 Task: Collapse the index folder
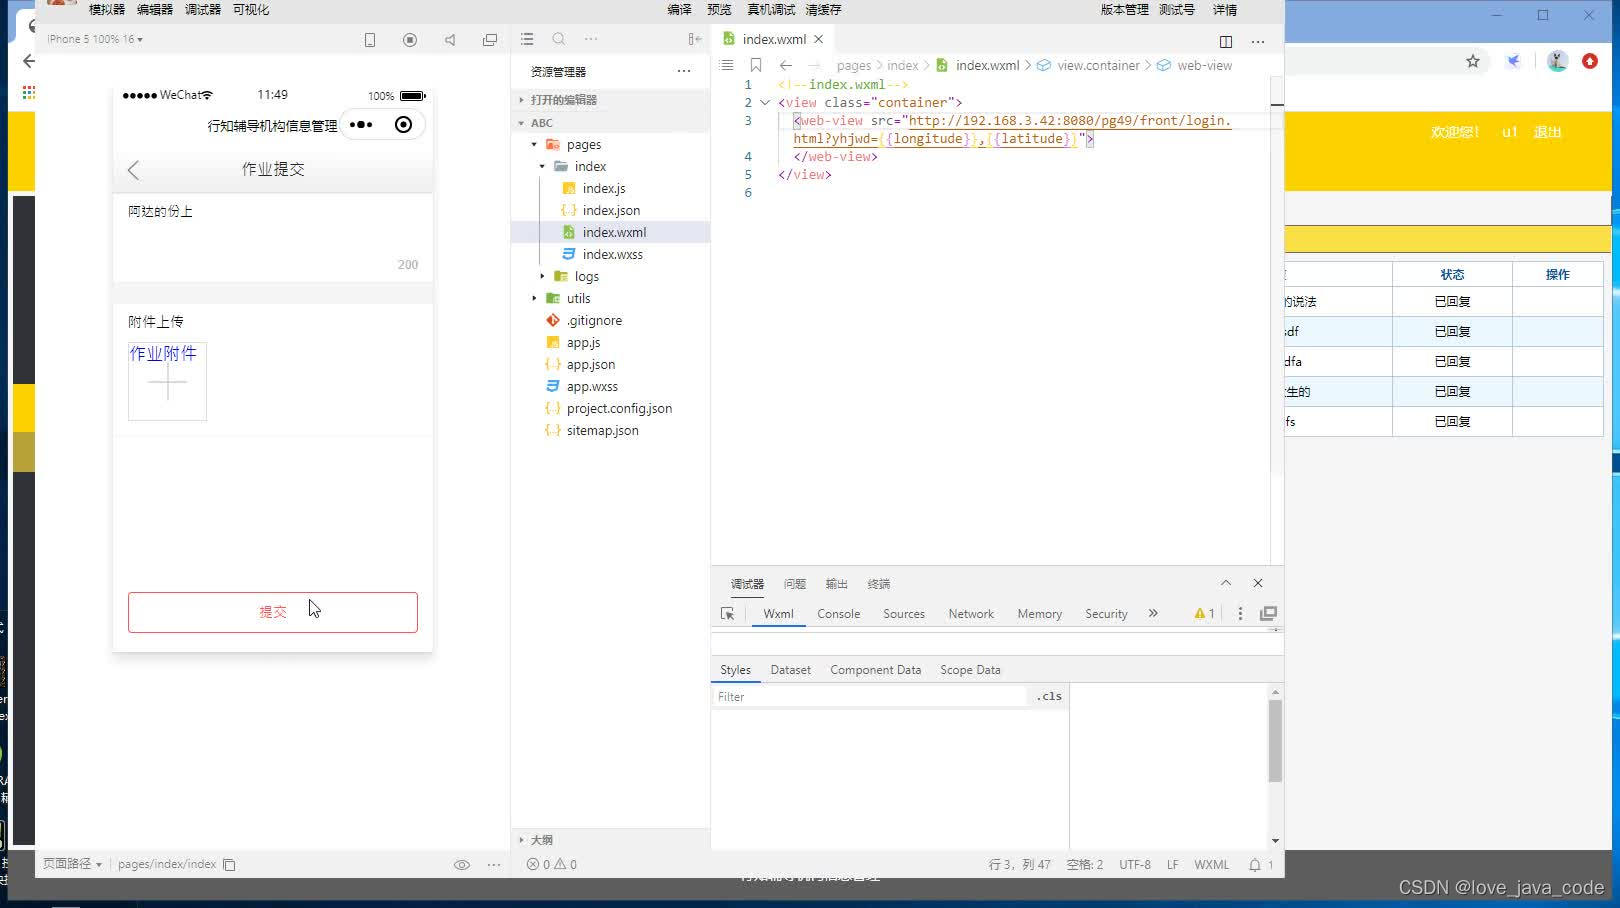(x=542, y=167)
